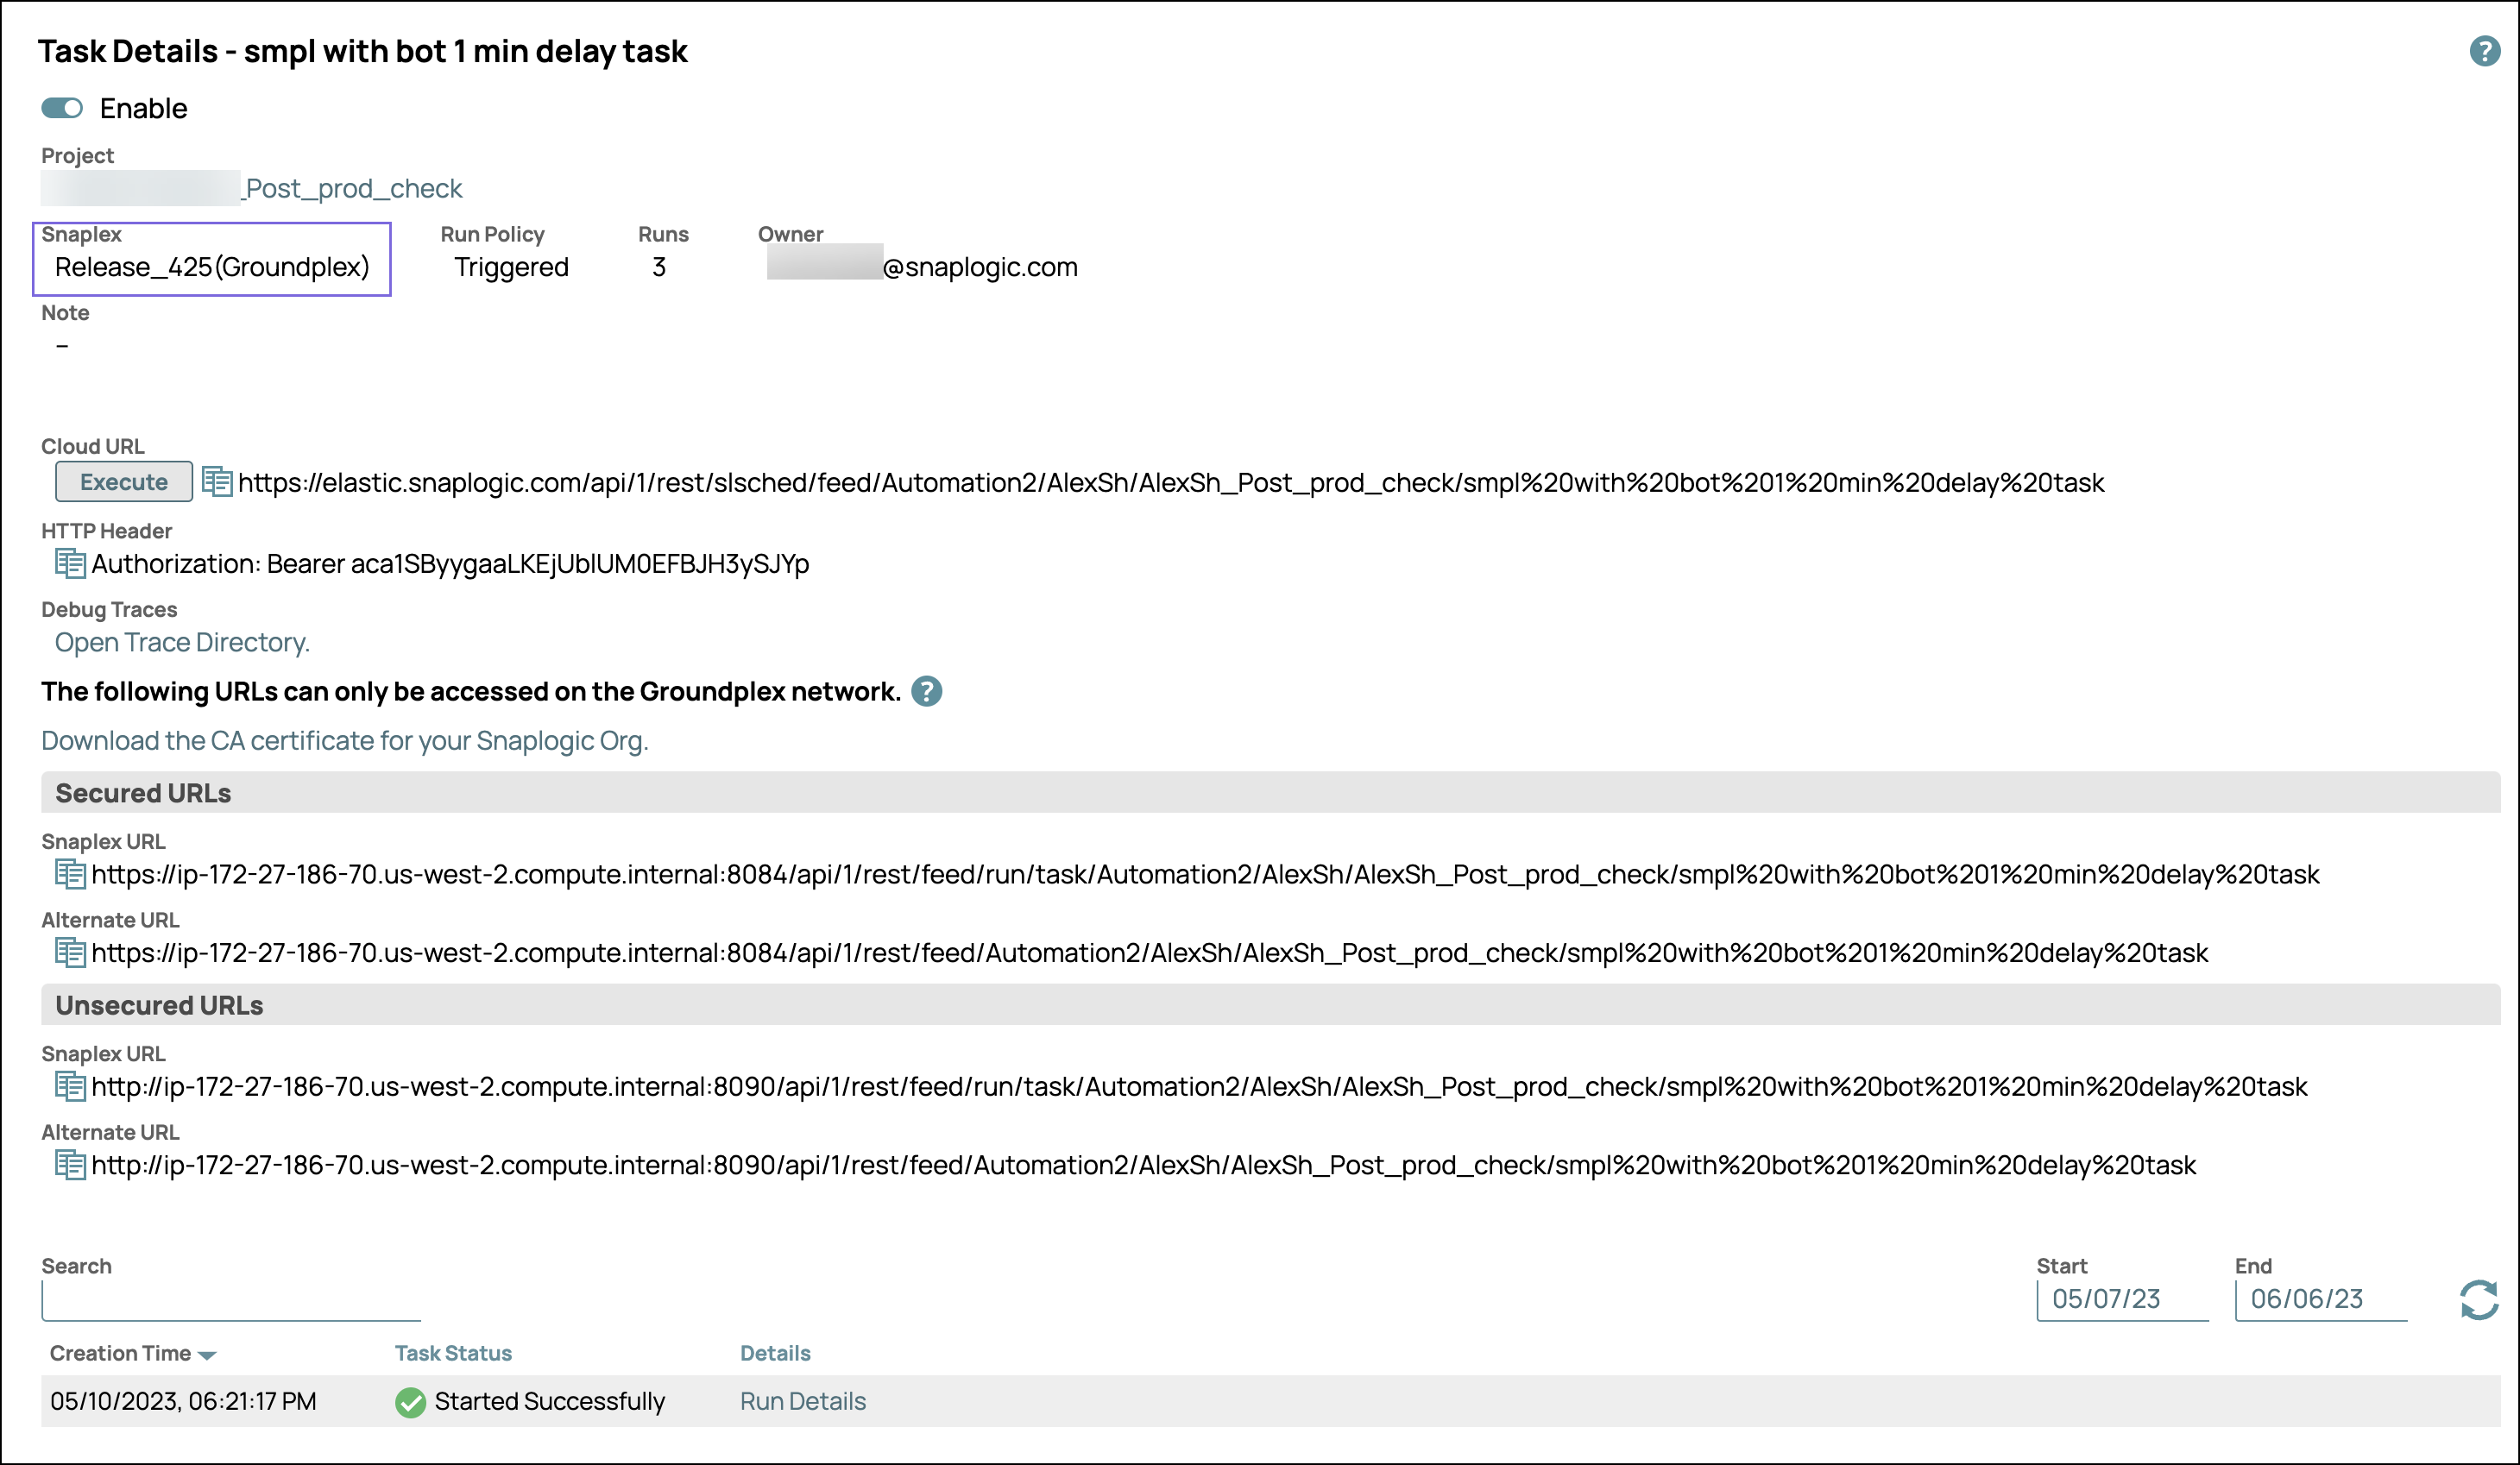Open the Post_prod_check project link
This screenshot has height=1465, width=2520.
click(353, 189)
